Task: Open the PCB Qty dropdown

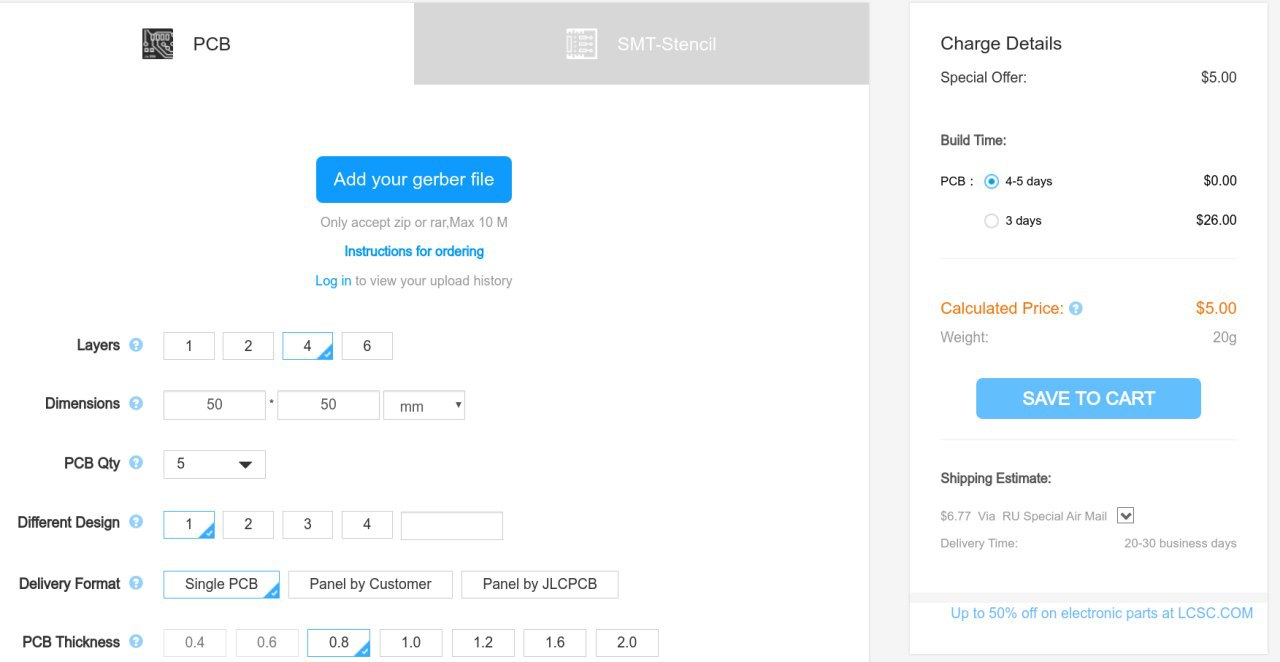Action: click(x=214, y=464)
